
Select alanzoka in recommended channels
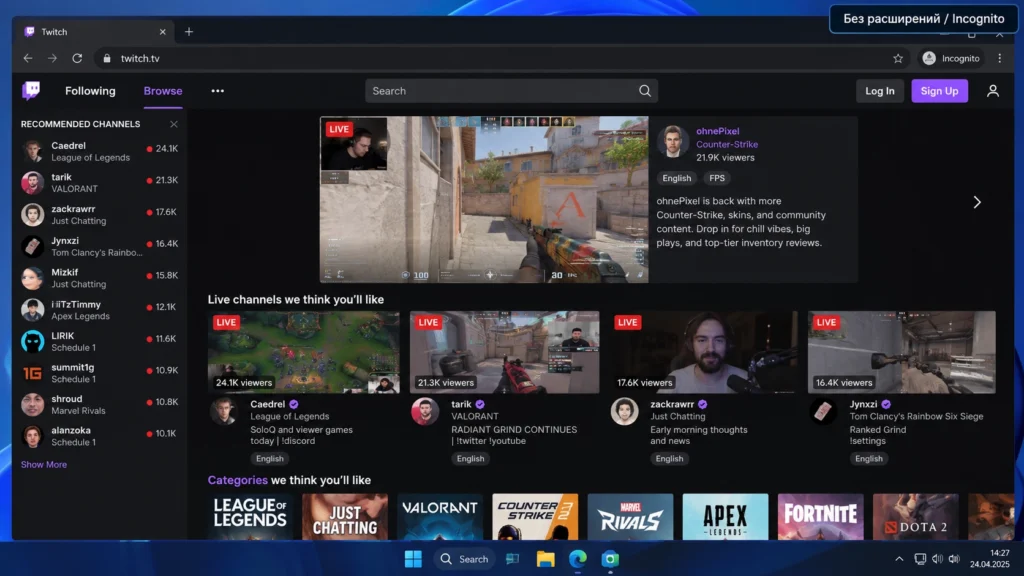tap(99, 436)
